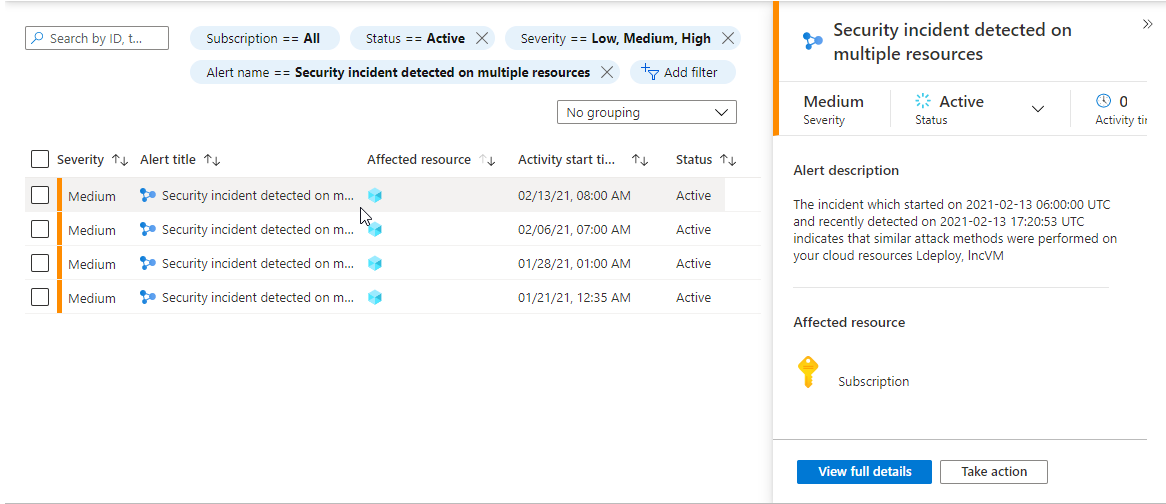Focus the Search by ID field

(97, 39)
